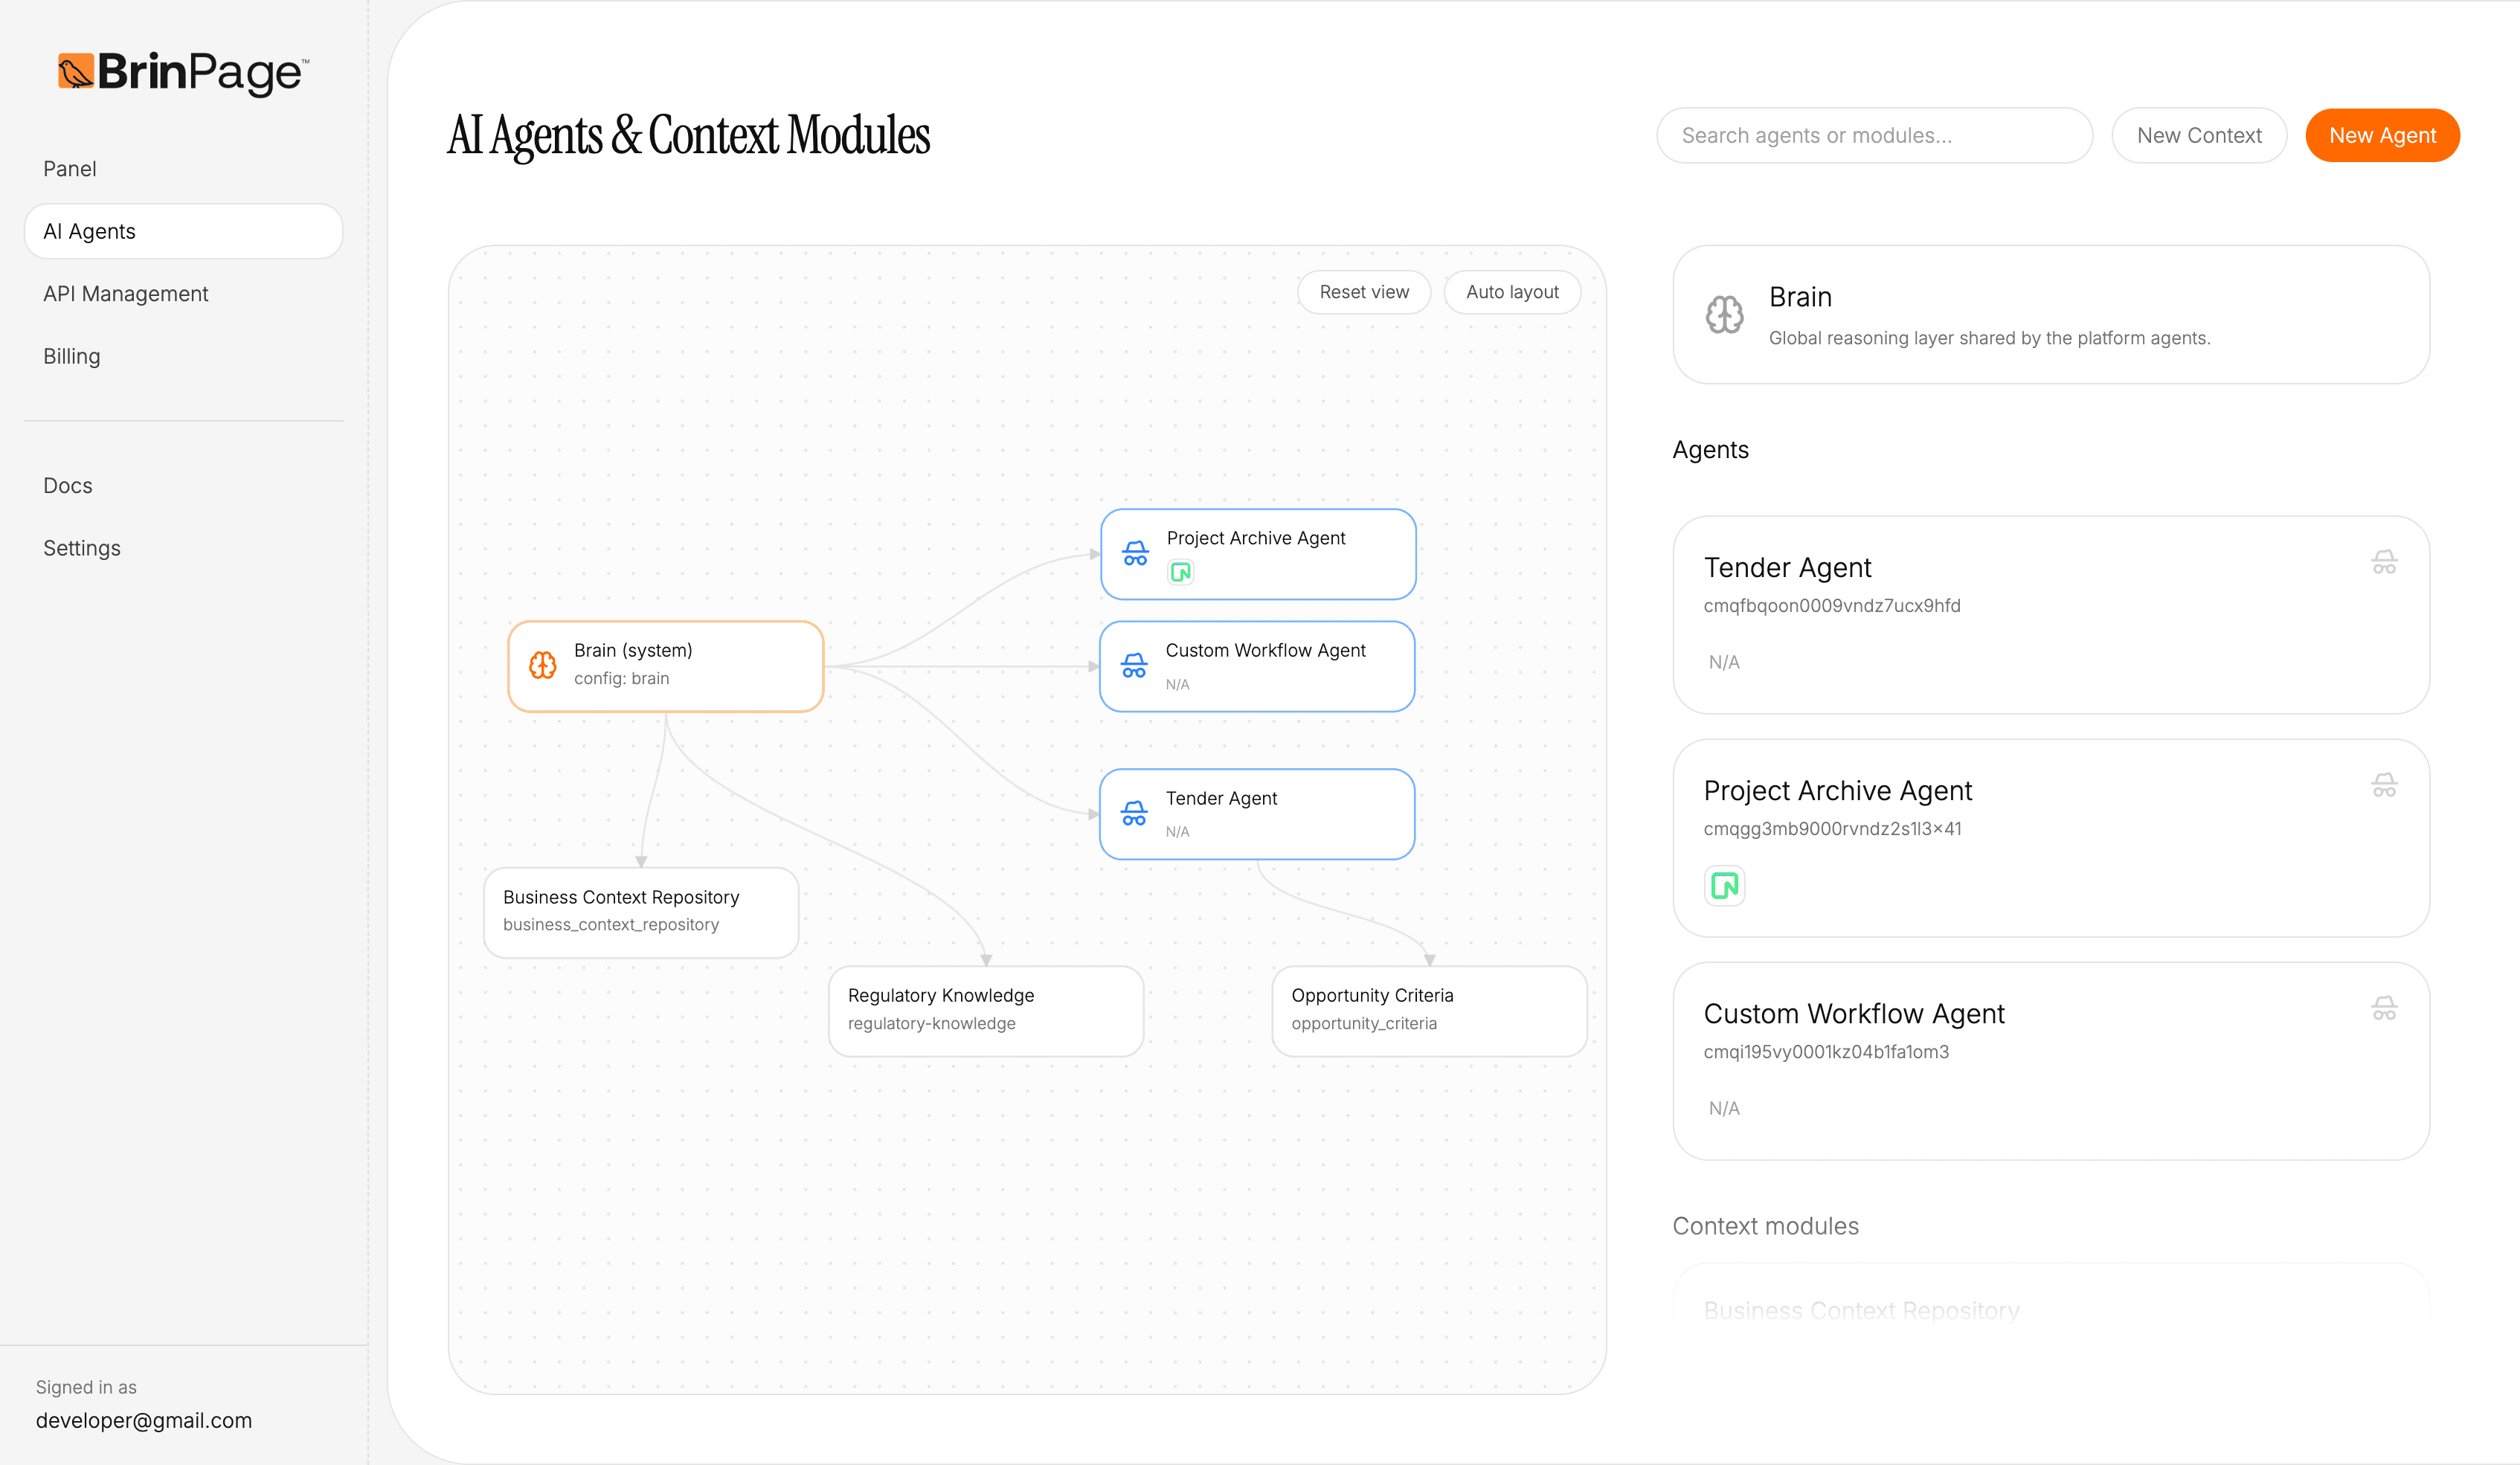Image resolution: width=2520 pixels, height=1465 pixels.
Task: Click the BrinPage bird logo icon
Action: click(x=76, y=72)
